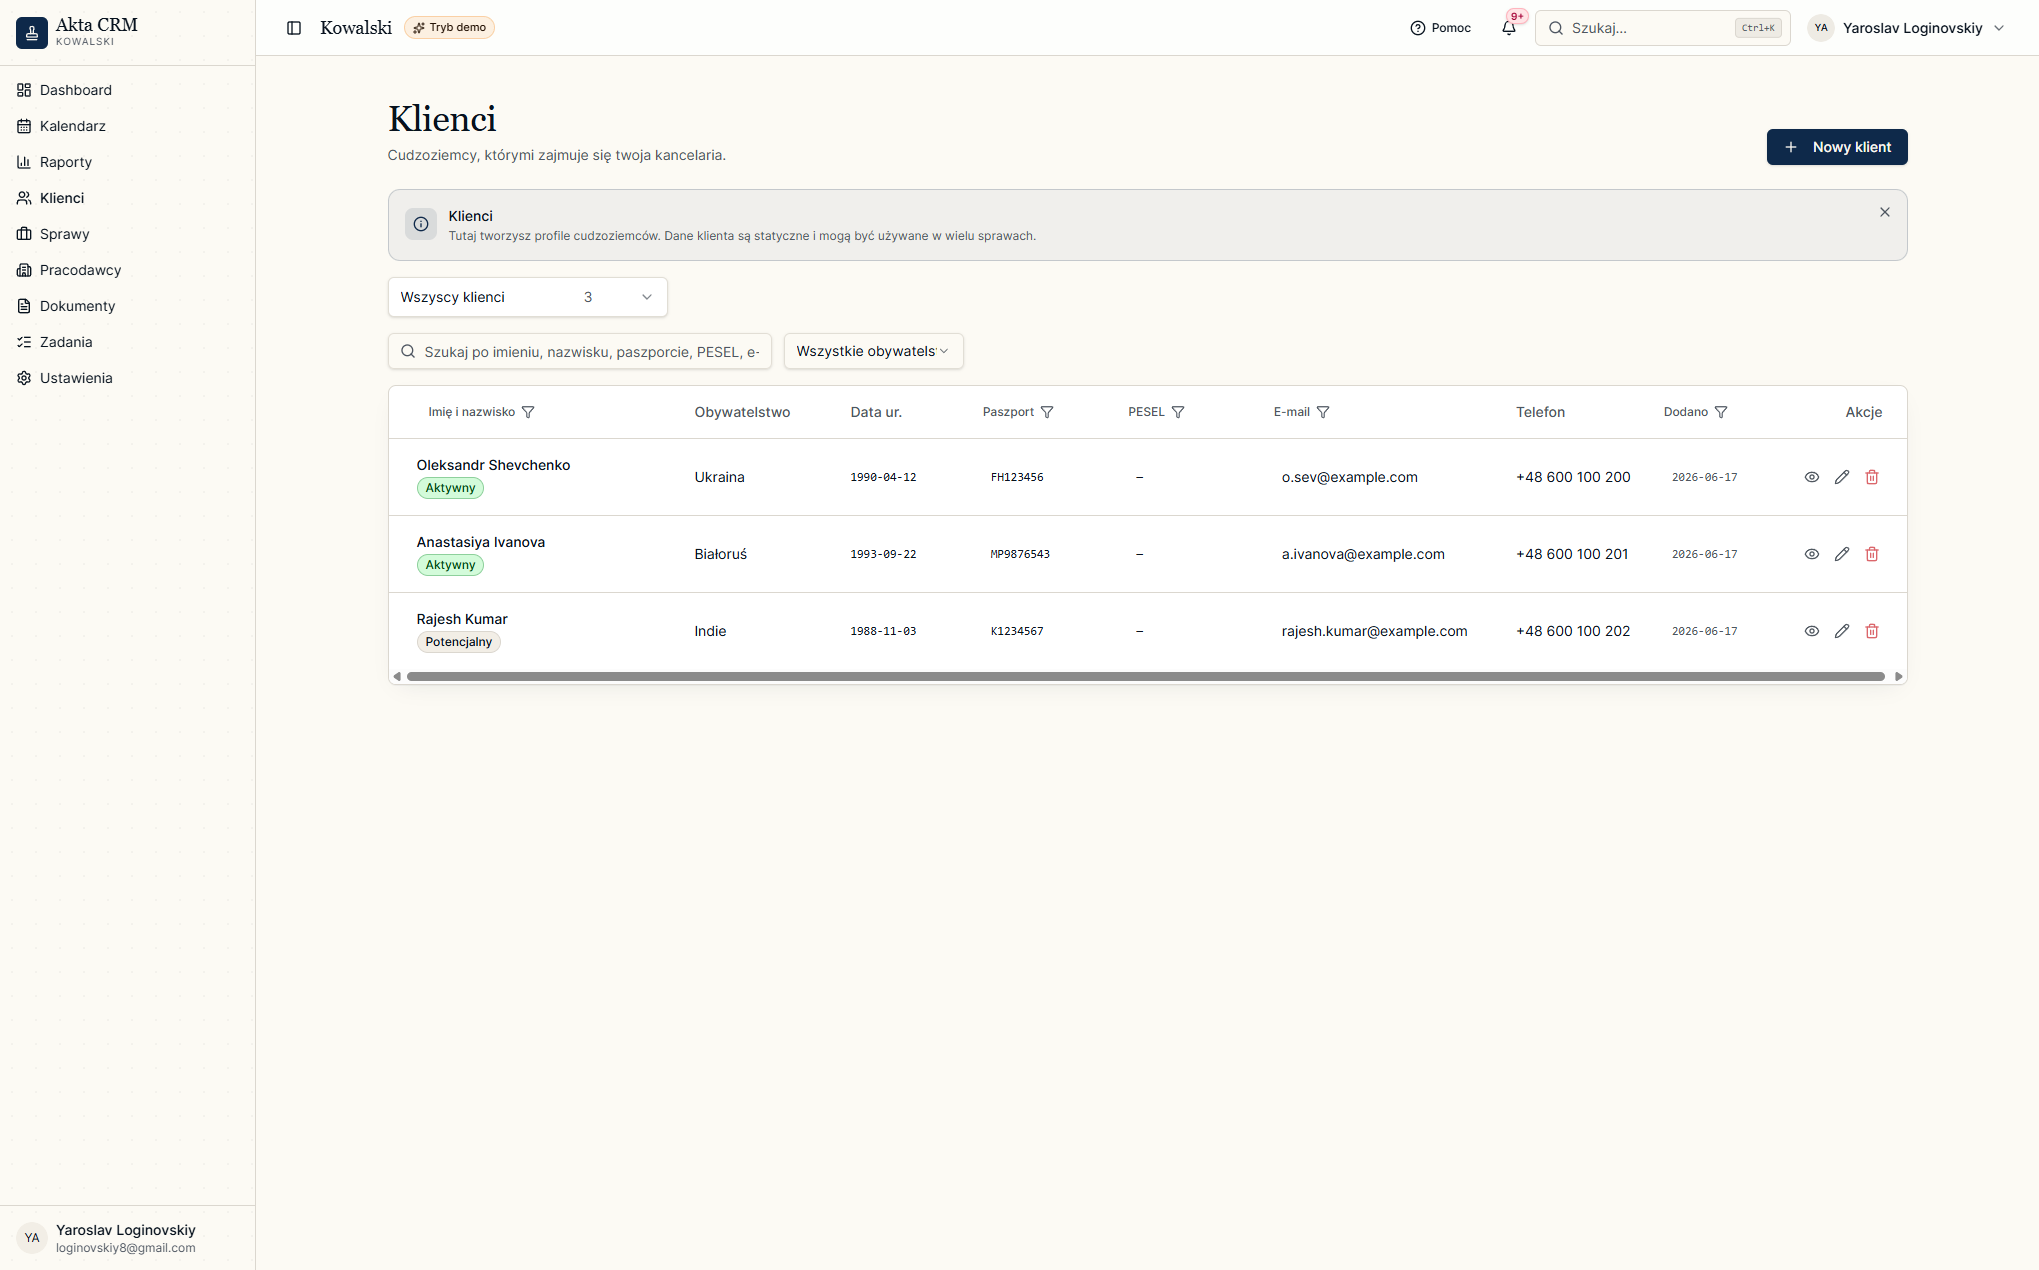Expand the Yaroslav Loginovskiy account menu

coord(1907,28)
